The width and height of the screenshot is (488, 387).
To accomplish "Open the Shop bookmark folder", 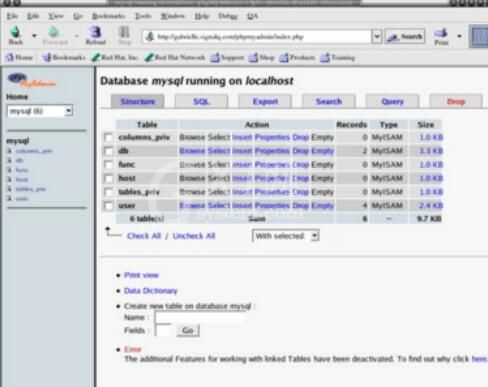I will pyautogui.click(x=262, y=58).
